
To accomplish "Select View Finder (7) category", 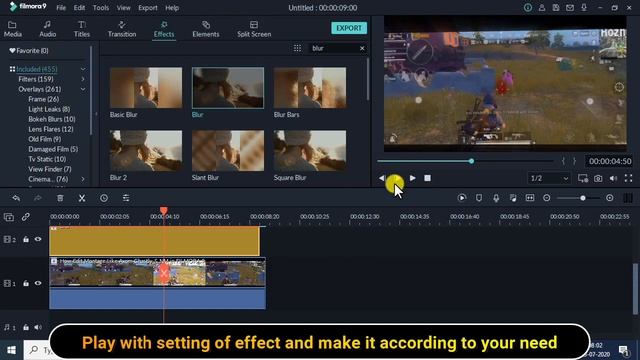I will [49, 169].
